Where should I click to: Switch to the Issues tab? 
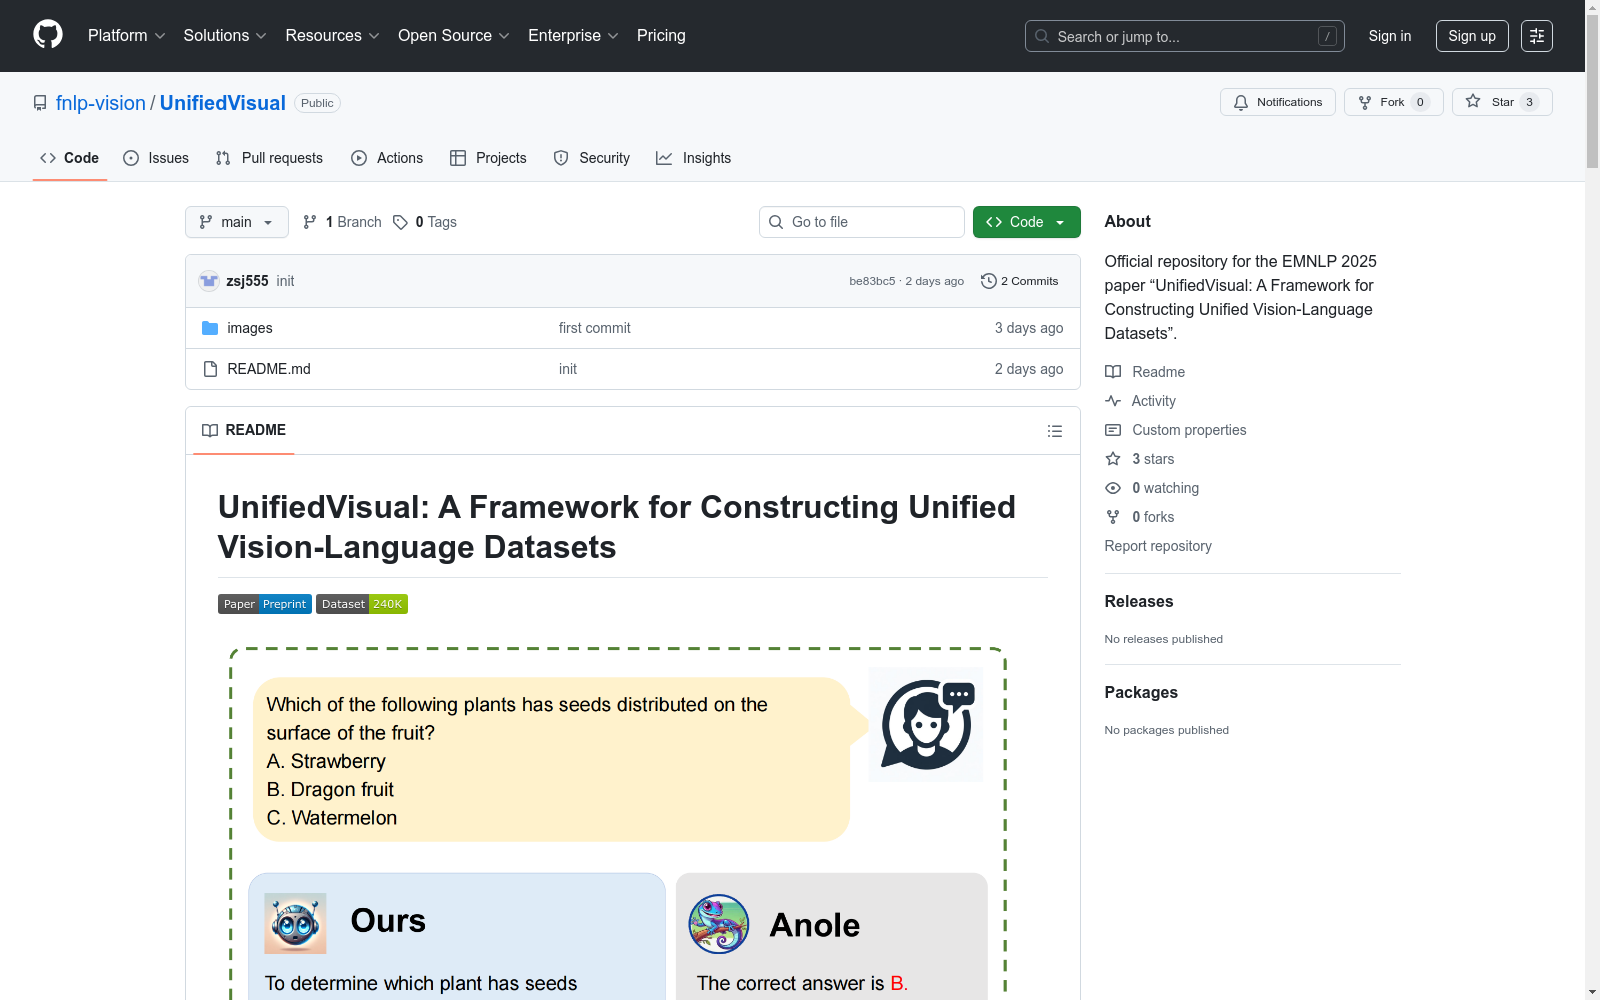(156, 158)
